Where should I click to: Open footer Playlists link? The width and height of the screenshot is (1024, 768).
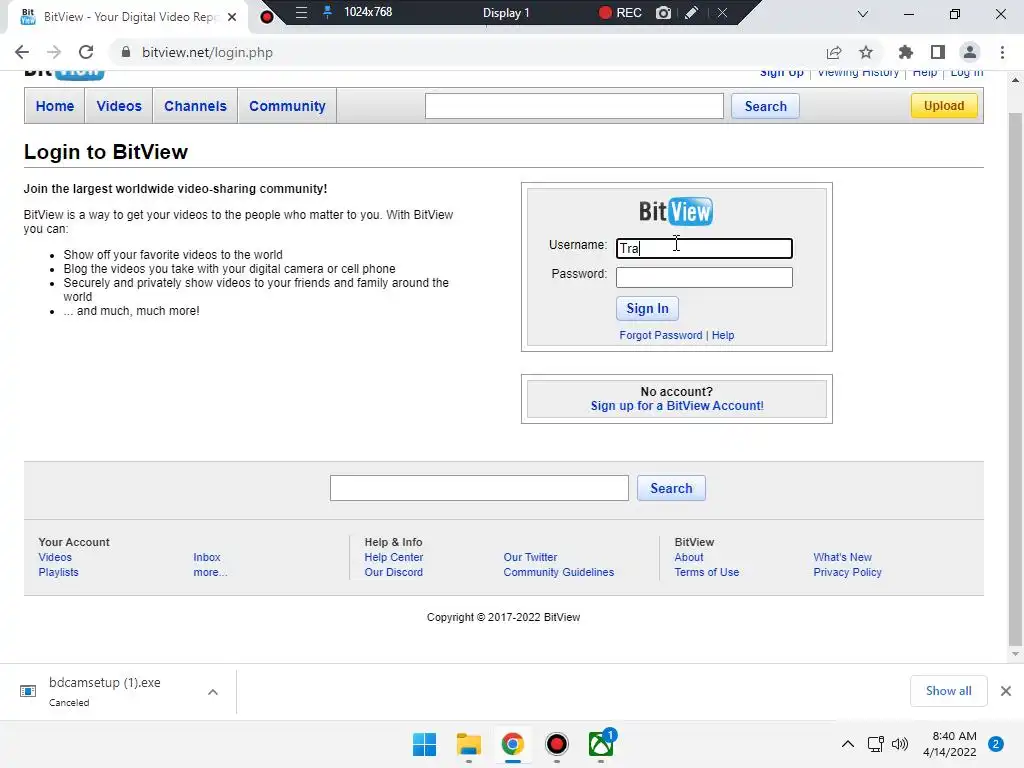pos(58,572)
